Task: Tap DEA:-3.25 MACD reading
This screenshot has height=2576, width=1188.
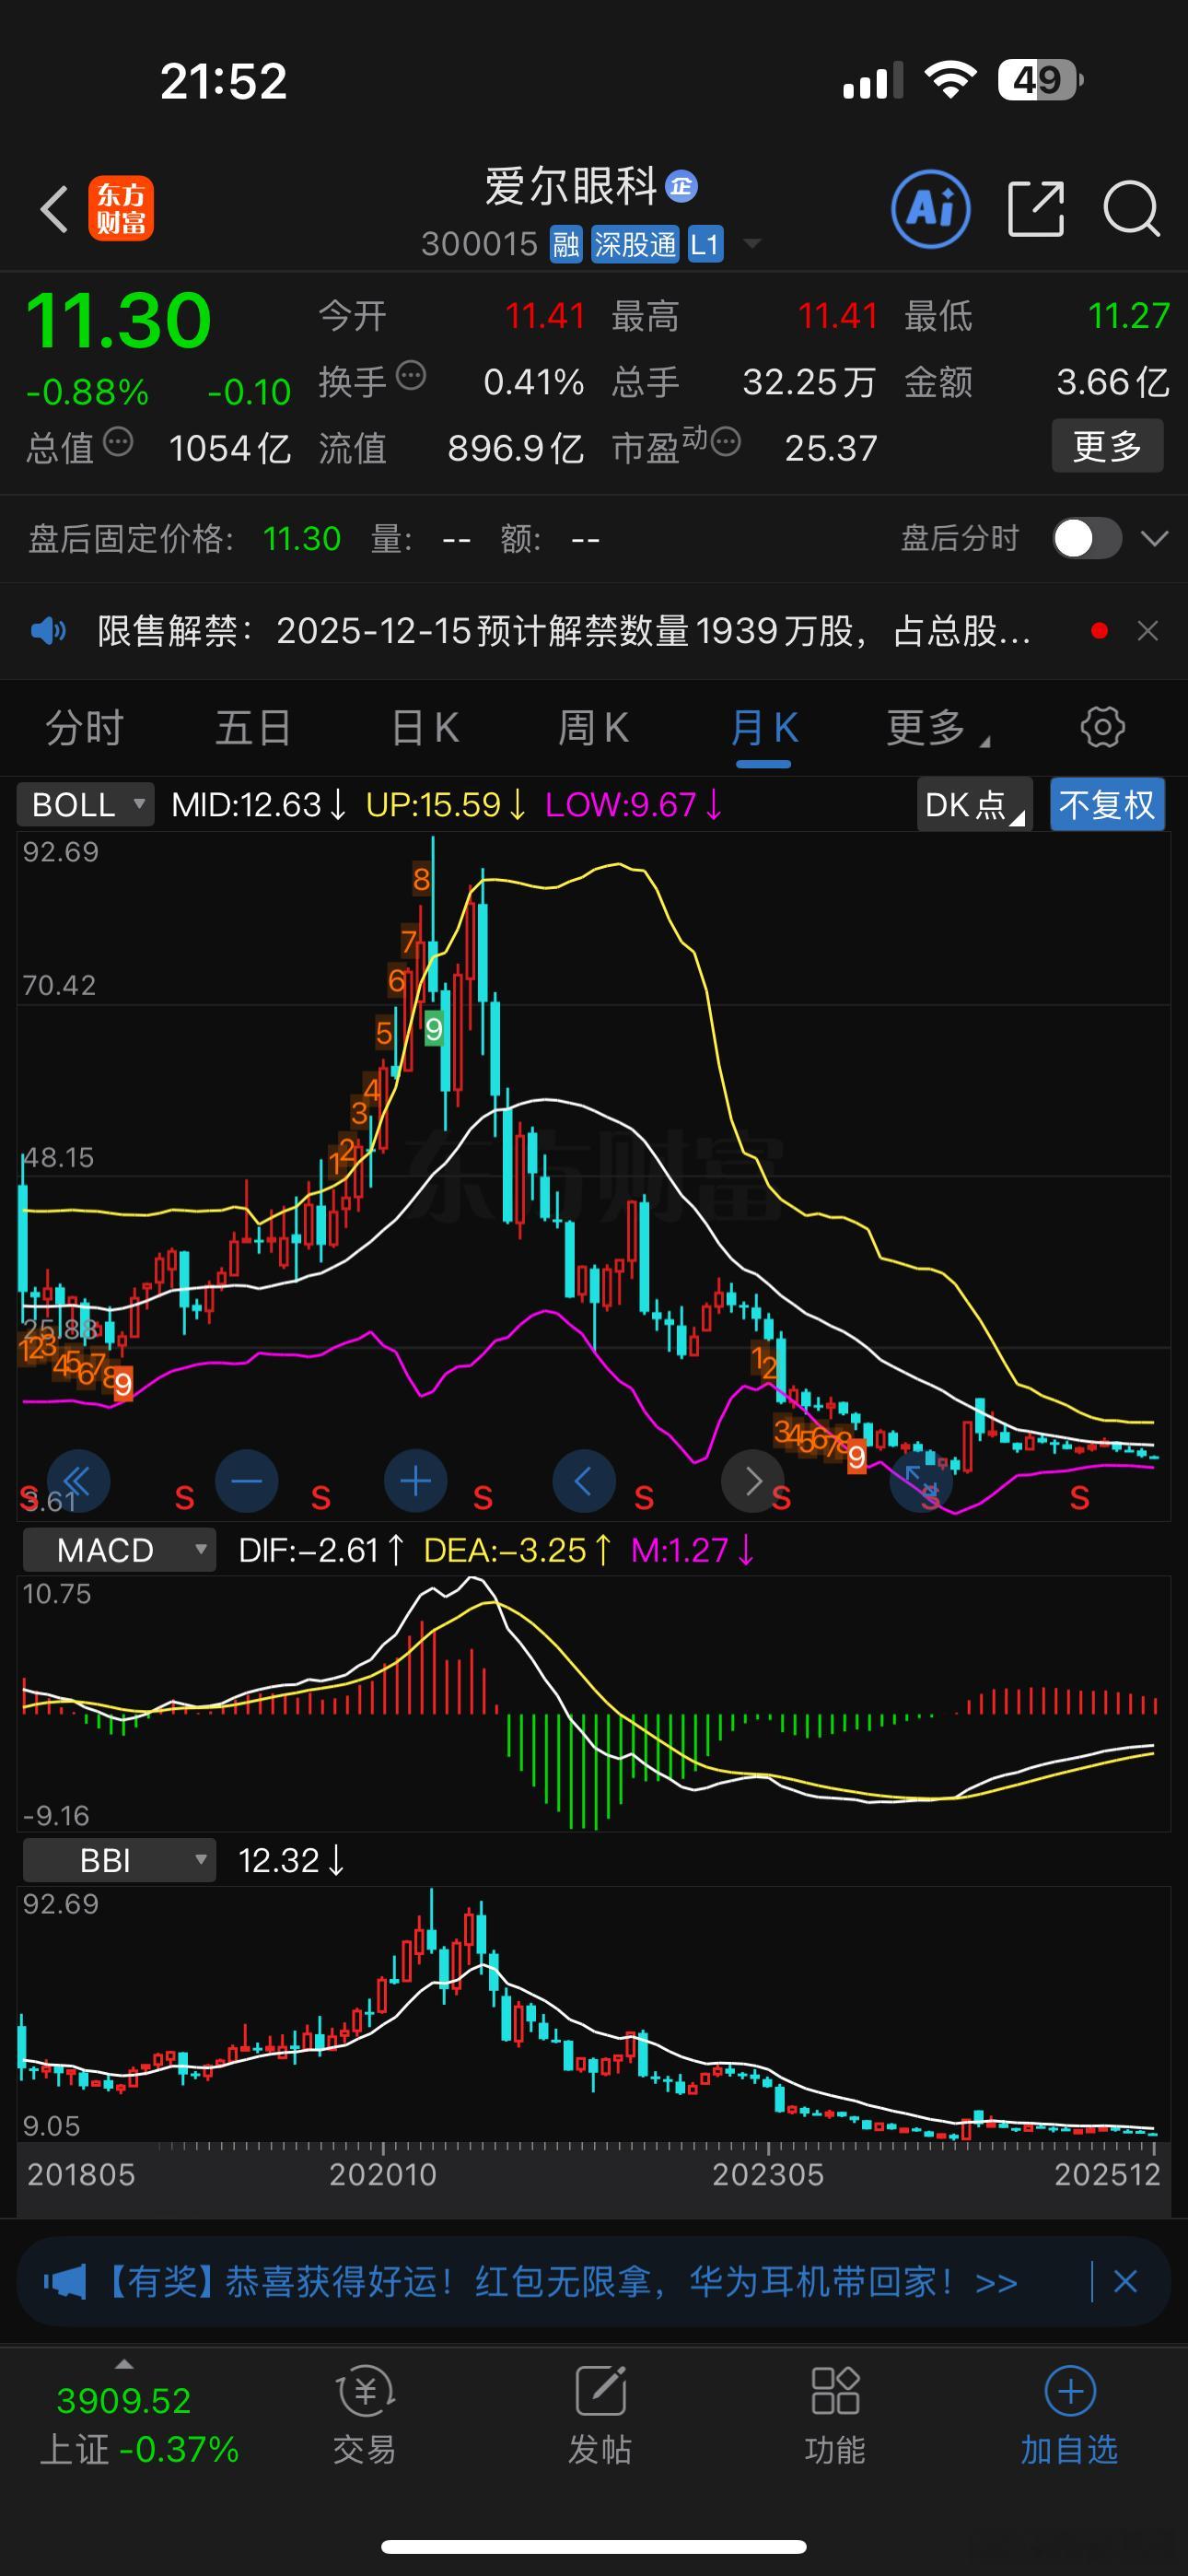Action: pos(517,1550)
